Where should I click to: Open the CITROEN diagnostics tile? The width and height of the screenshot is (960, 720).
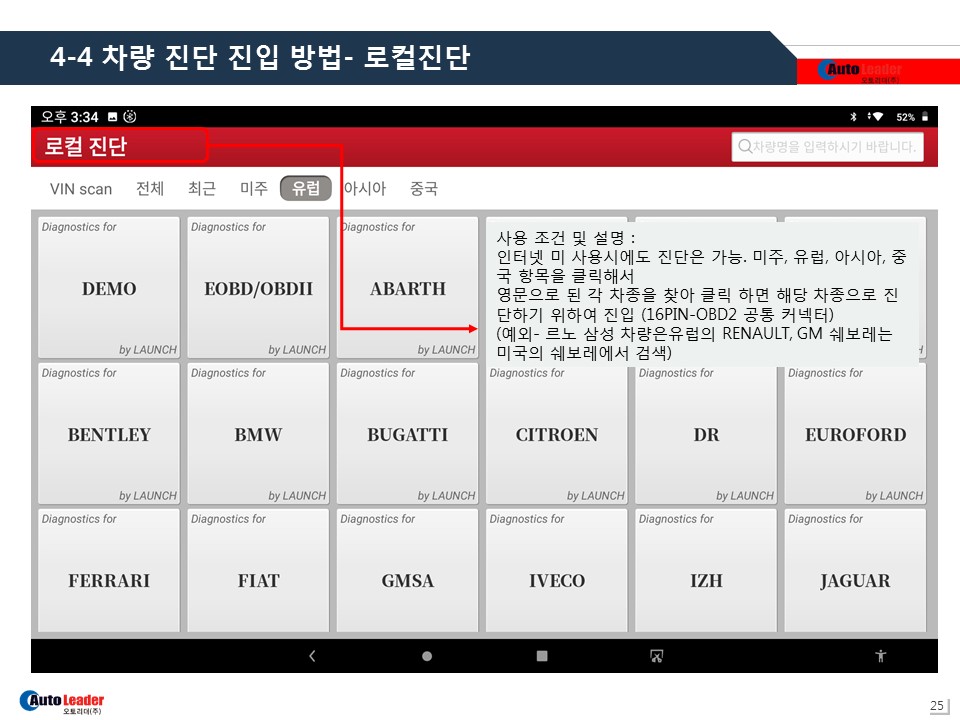point(557,433)
